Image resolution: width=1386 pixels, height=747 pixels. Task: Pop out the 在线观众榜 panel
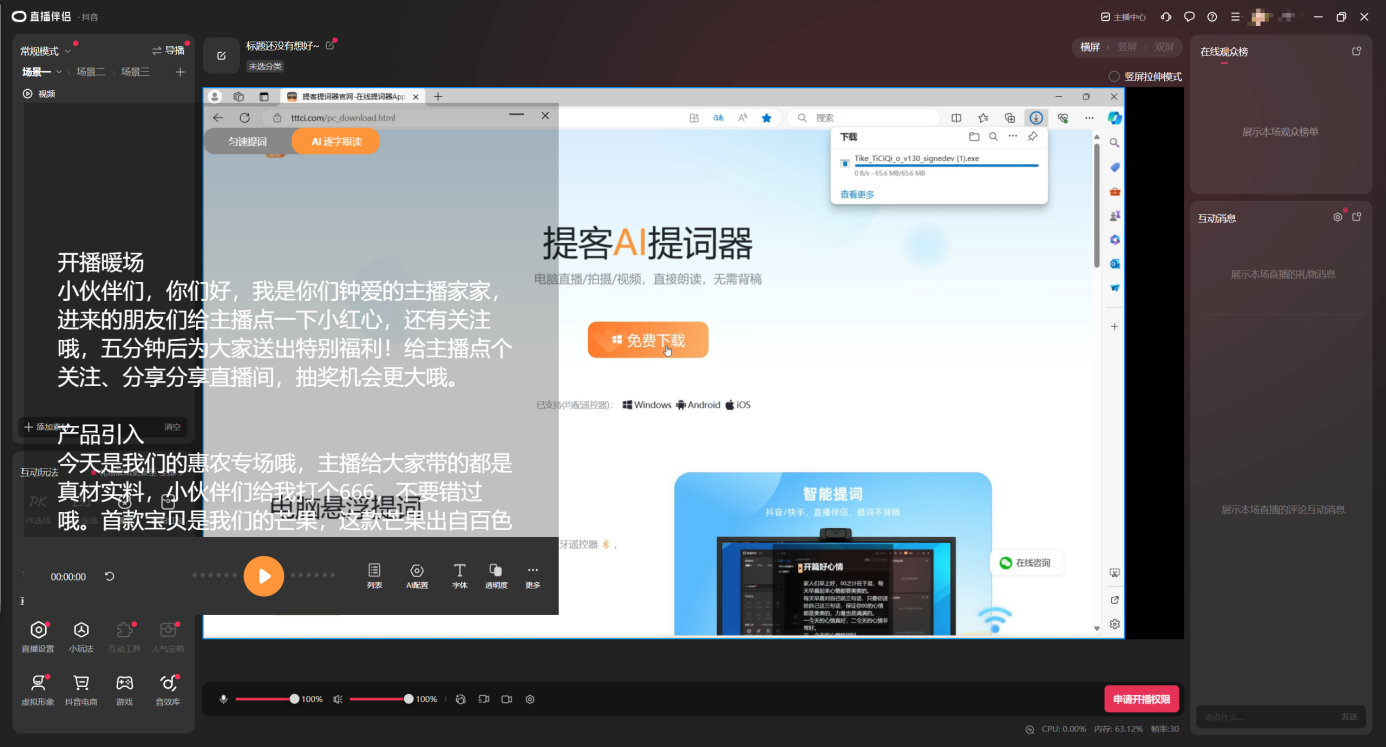point(1357,51)
